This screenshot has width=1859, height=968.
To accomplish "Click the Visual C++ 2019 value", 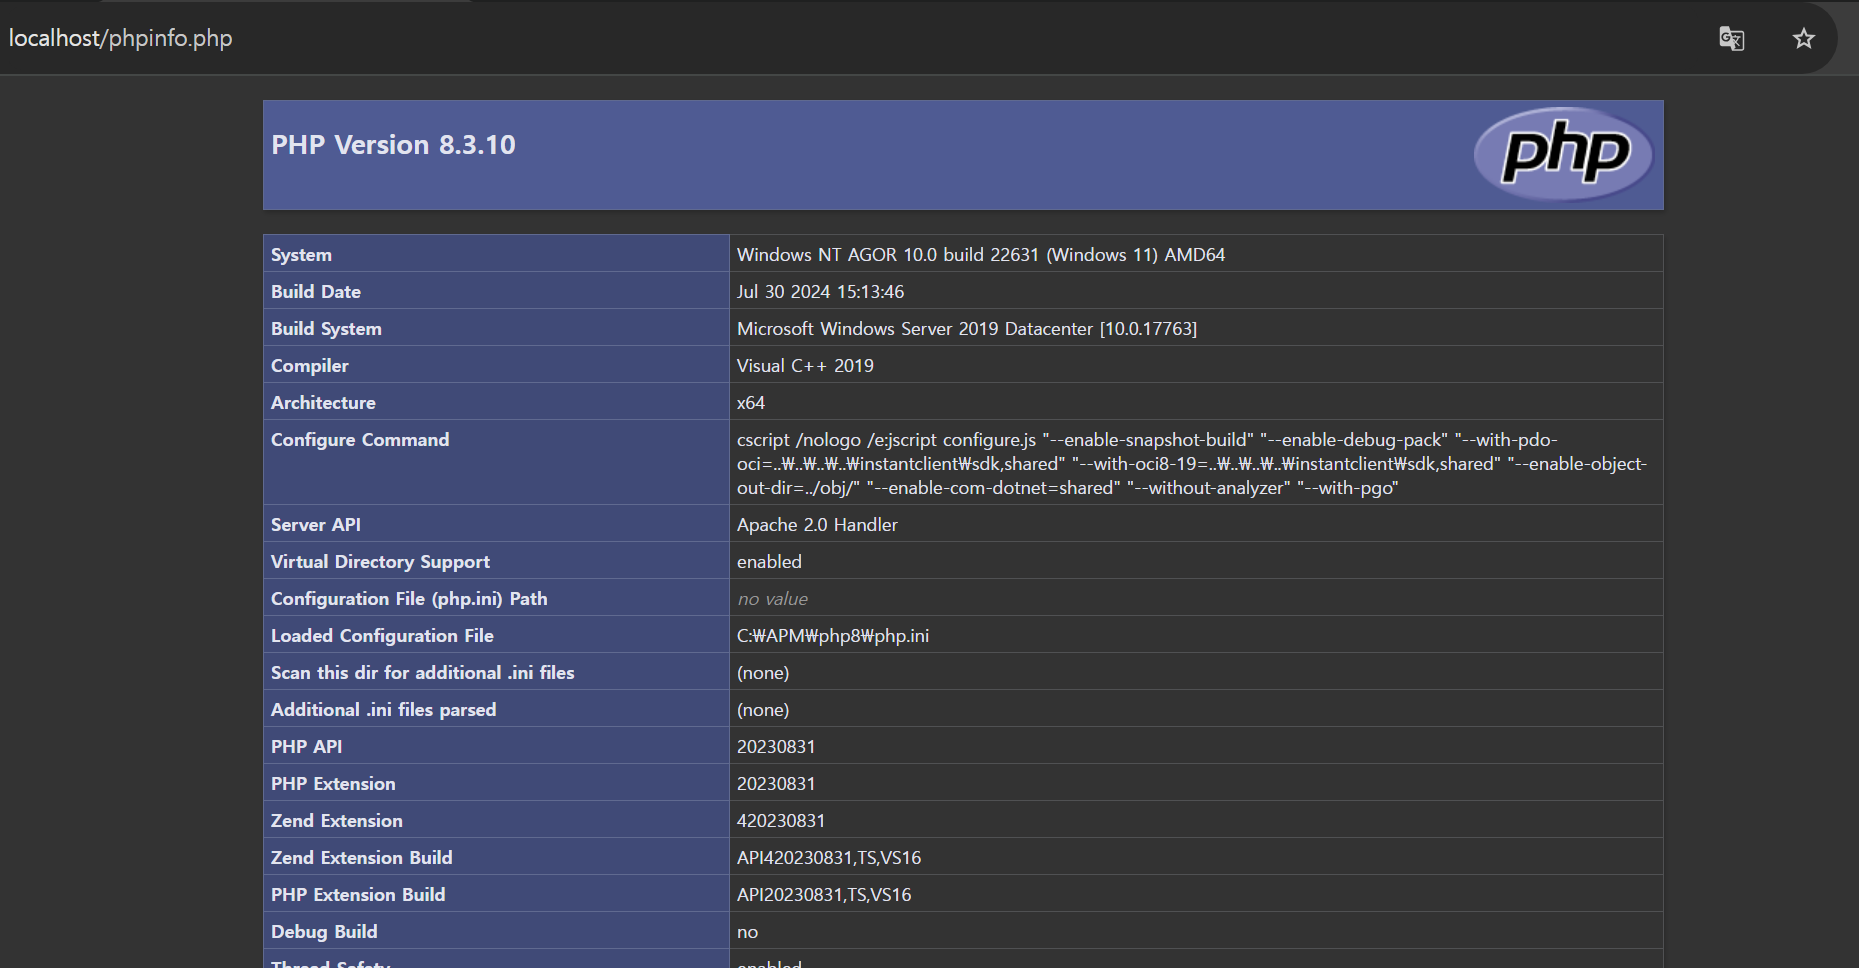I will (x=805, y=366).
